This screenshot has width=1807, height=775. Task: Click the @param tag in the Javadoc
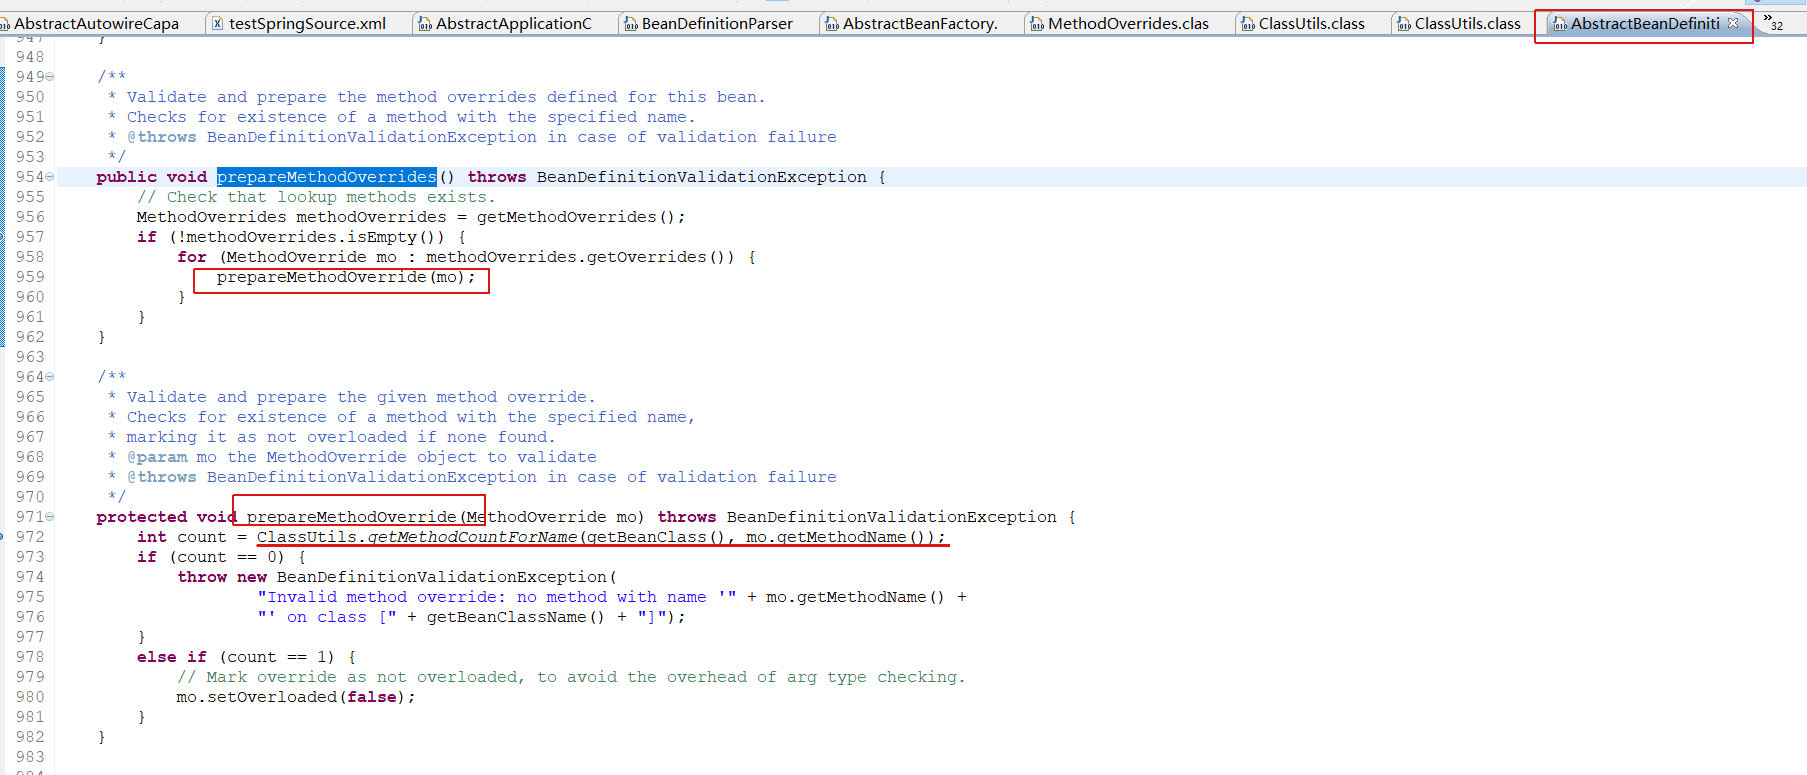157,457
